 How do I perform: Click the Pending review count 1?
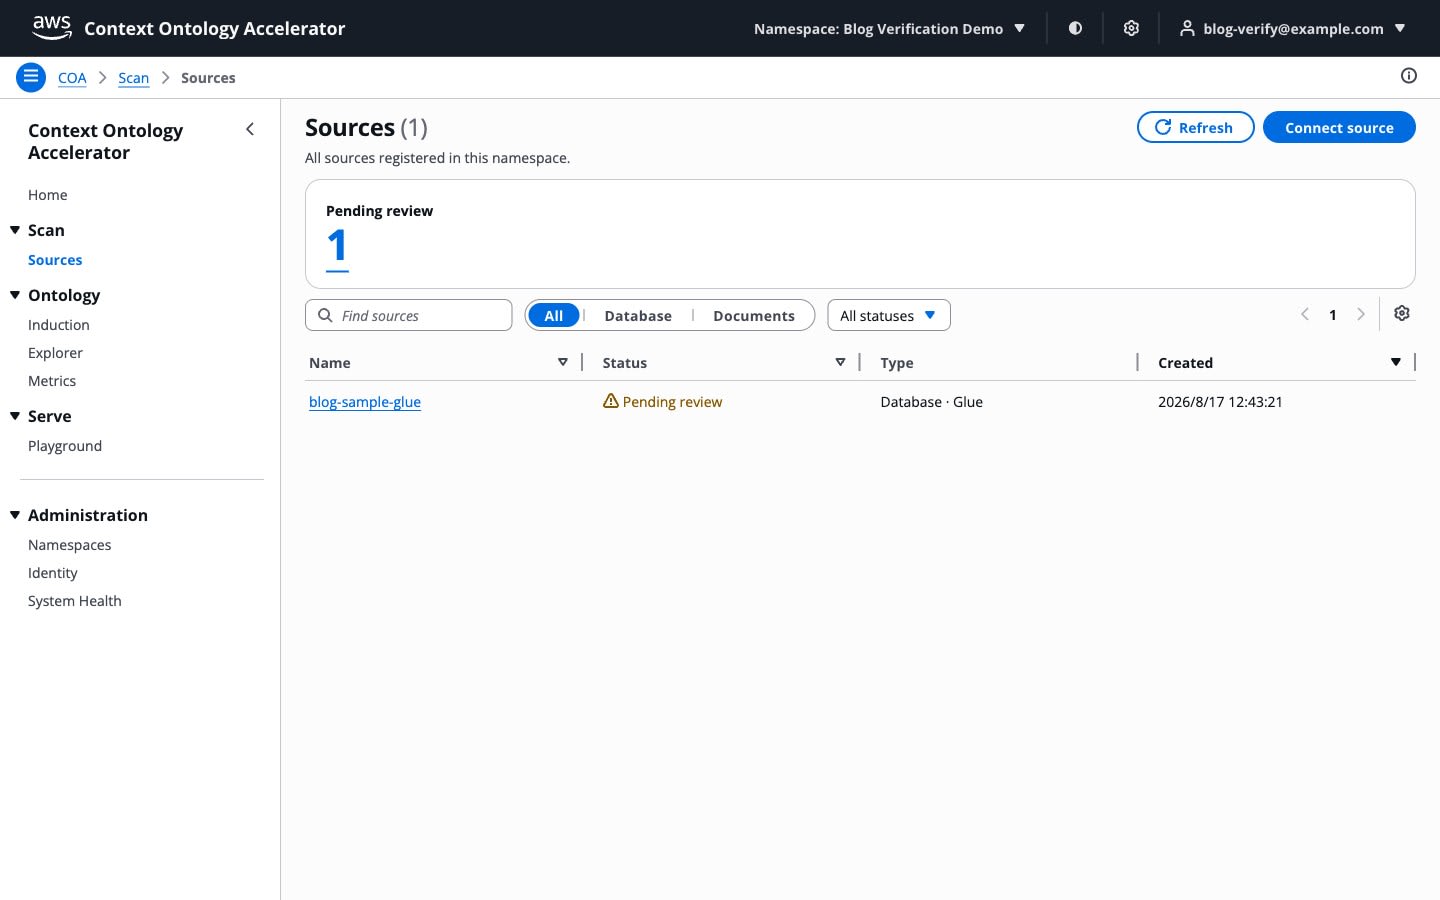[338, 247]
